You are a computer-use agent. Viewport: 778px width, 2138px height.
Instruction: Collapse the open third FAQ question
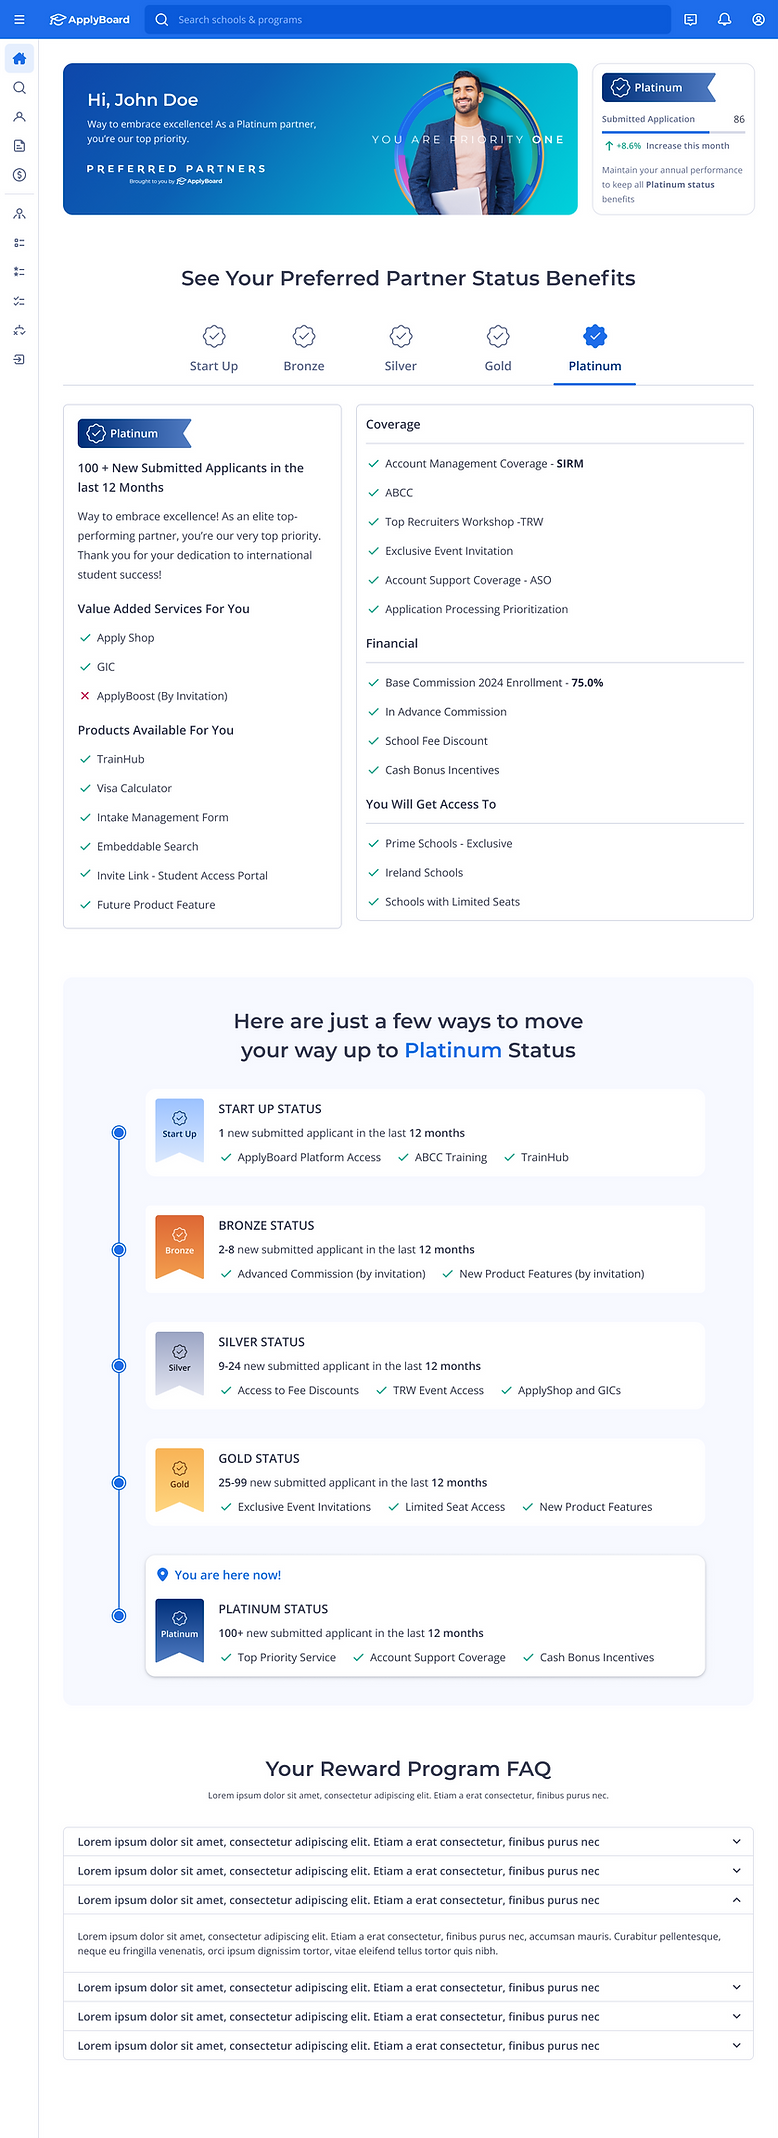[736, 1899]
